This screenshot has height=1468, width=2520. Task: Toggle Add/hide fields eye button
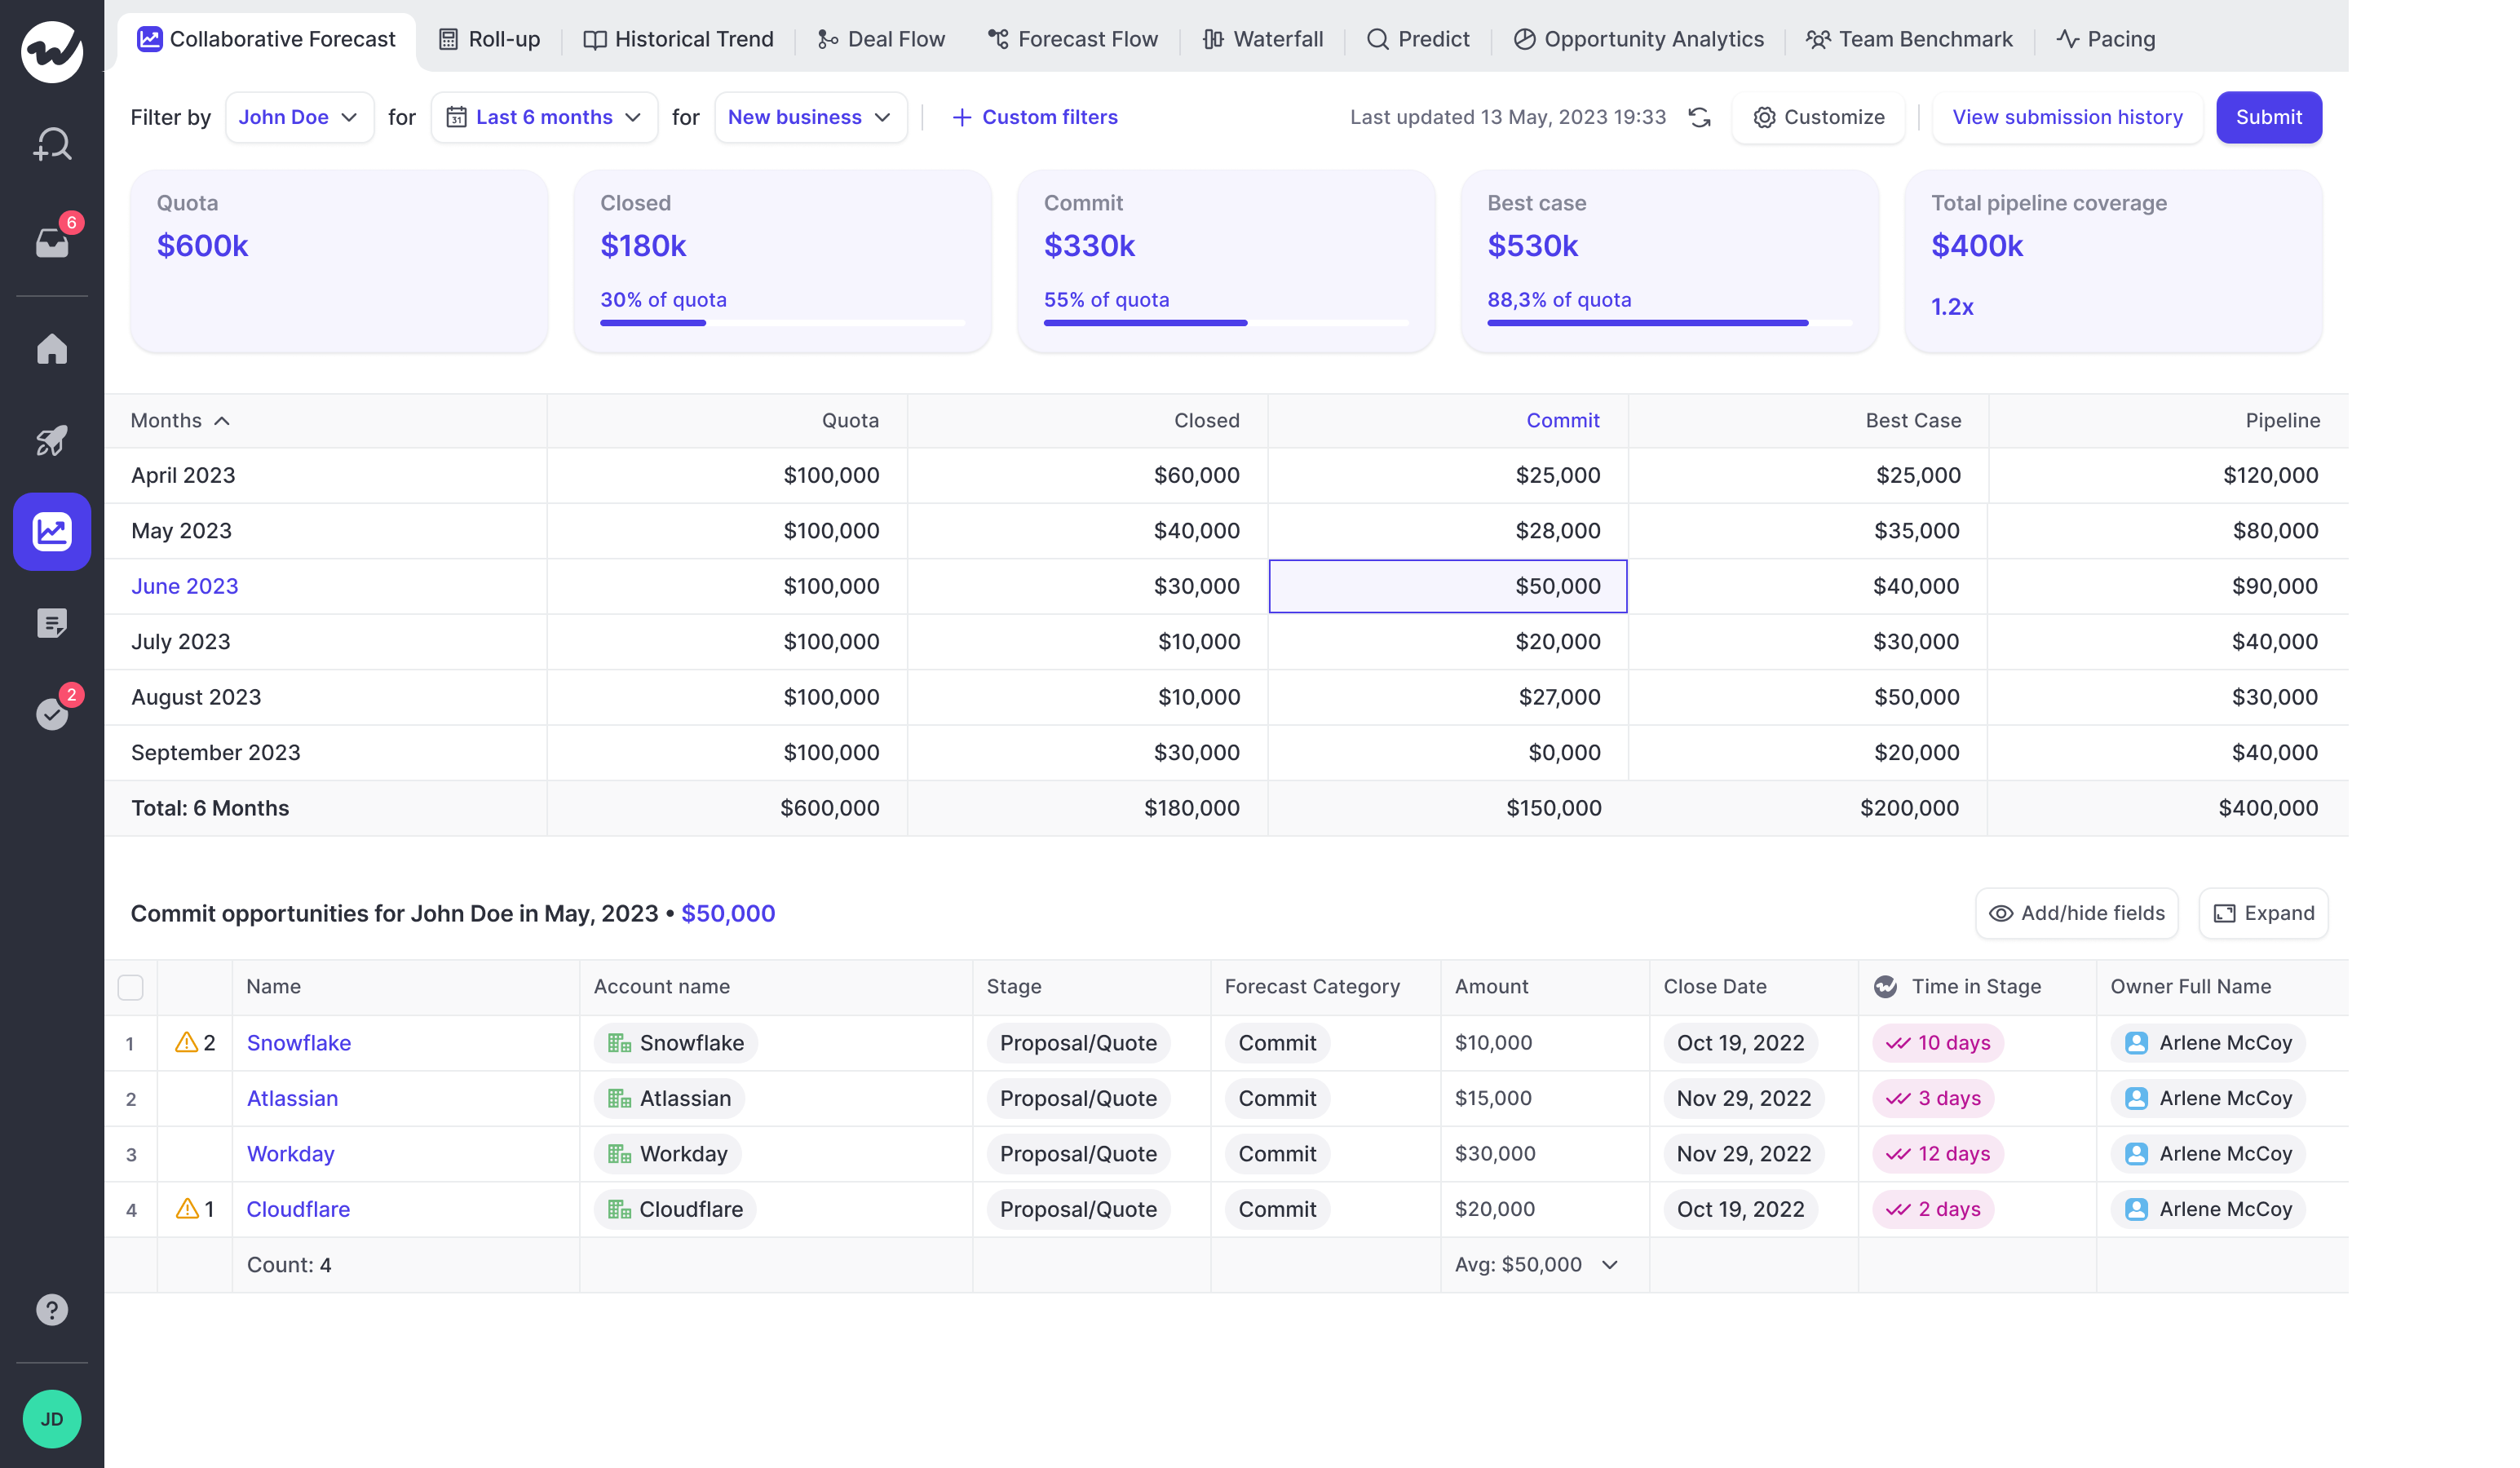(2076, 913)
